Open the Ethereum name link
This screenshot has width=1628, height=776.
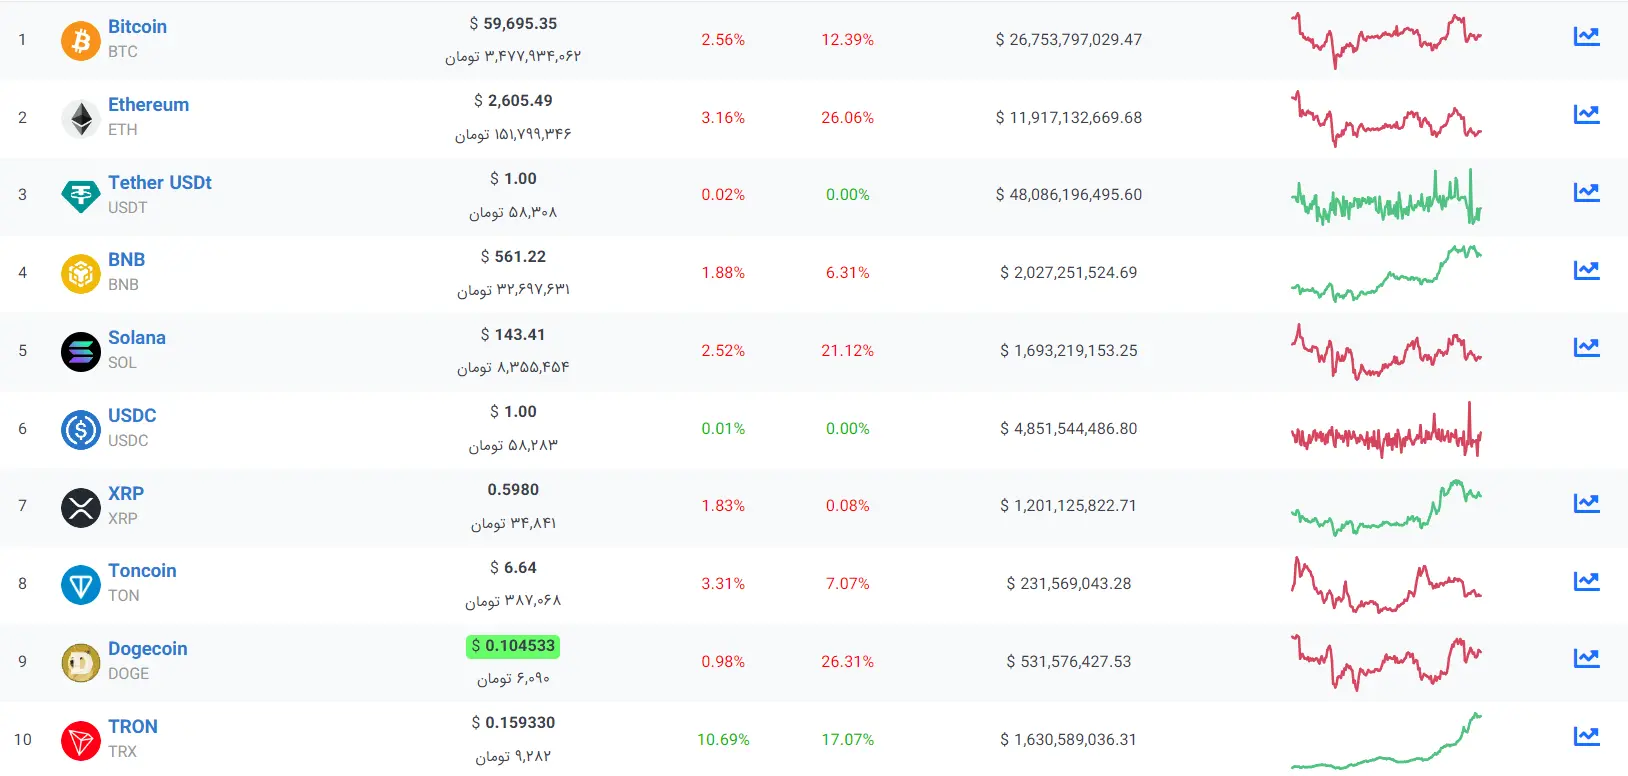tap(149, 105)
